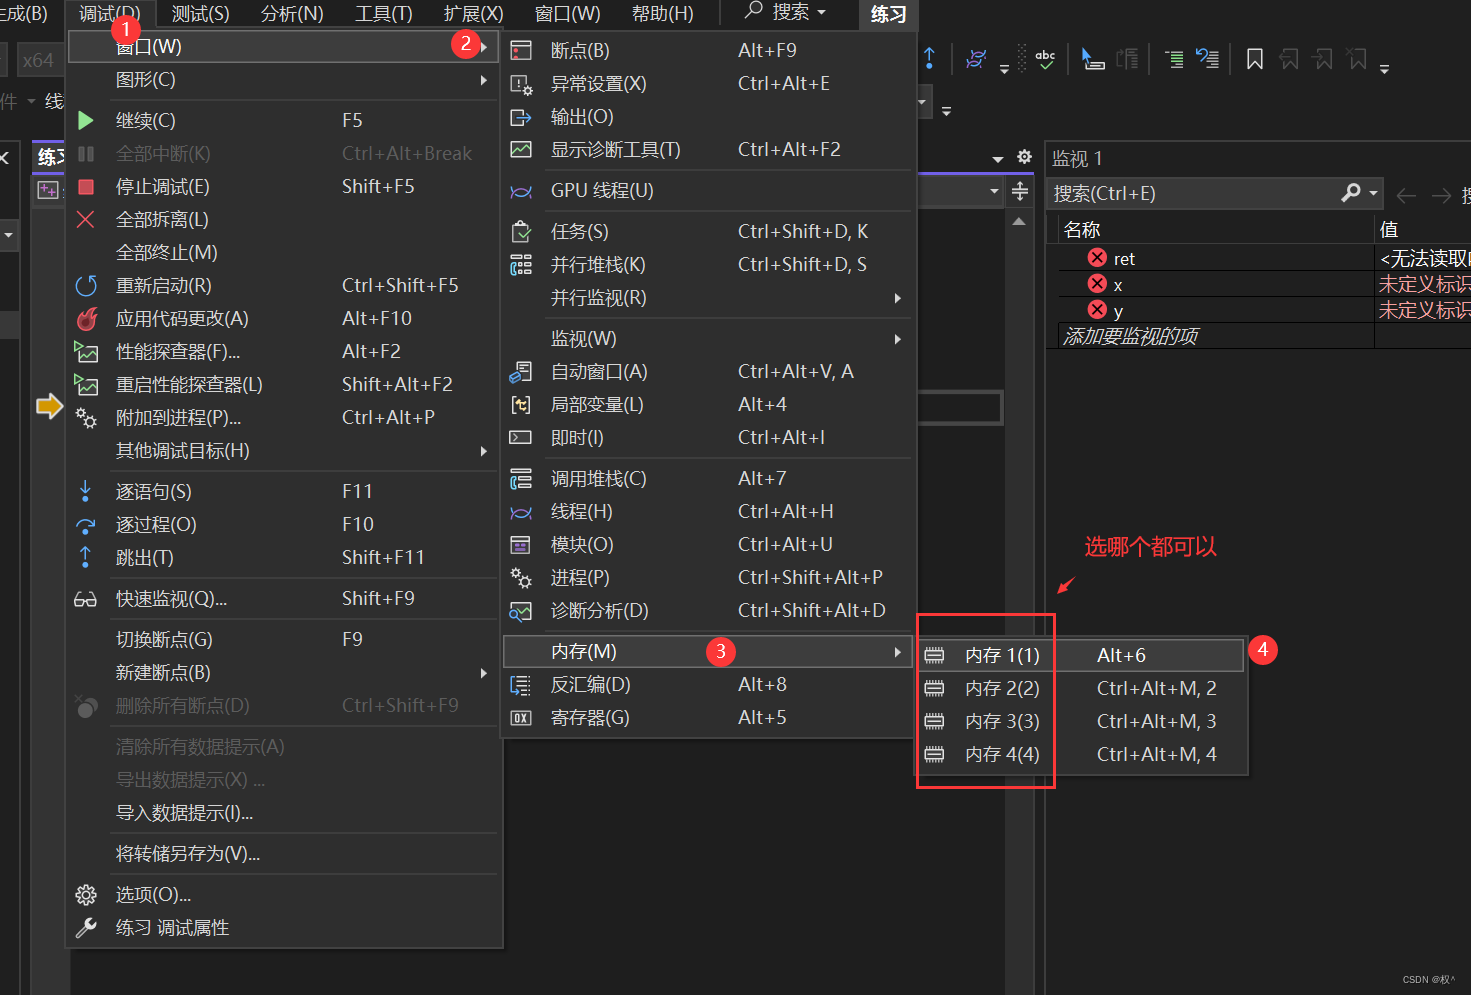Select 内存 4(4) memory window
Screen dimensions: 1471x995
pos(1081,754)
